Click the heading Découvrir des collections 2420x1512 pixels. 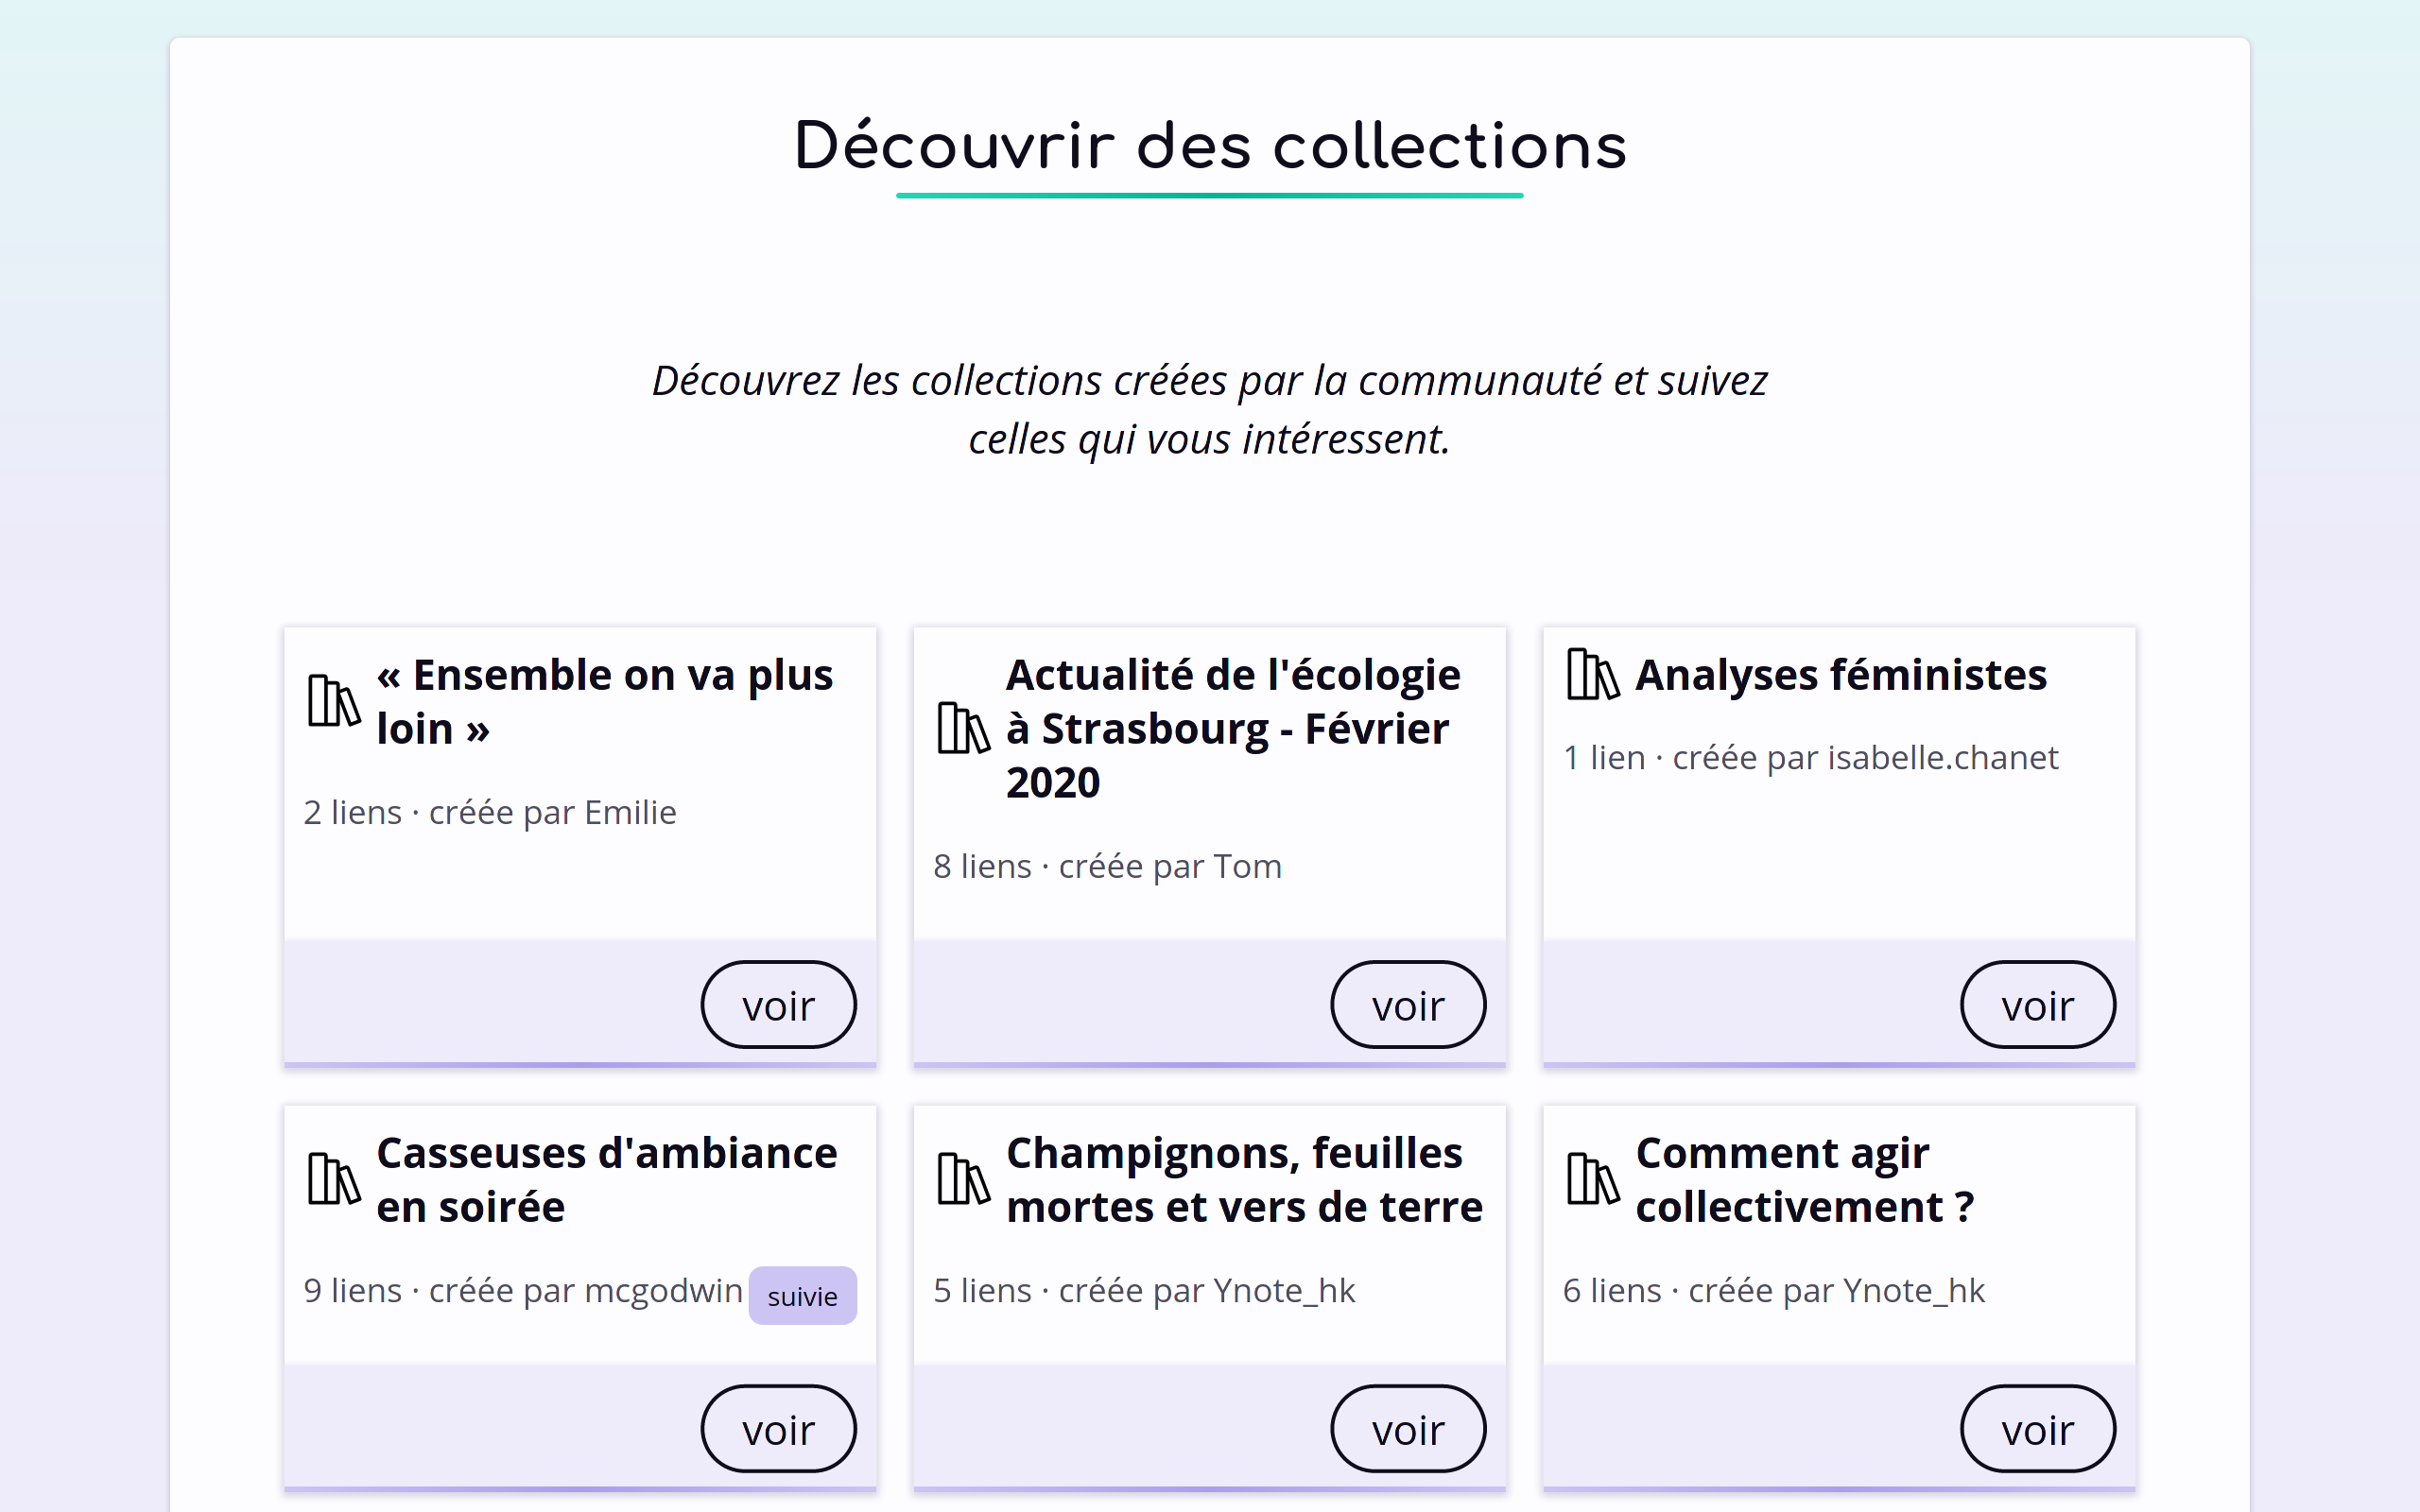click(x=1209, y=145)
